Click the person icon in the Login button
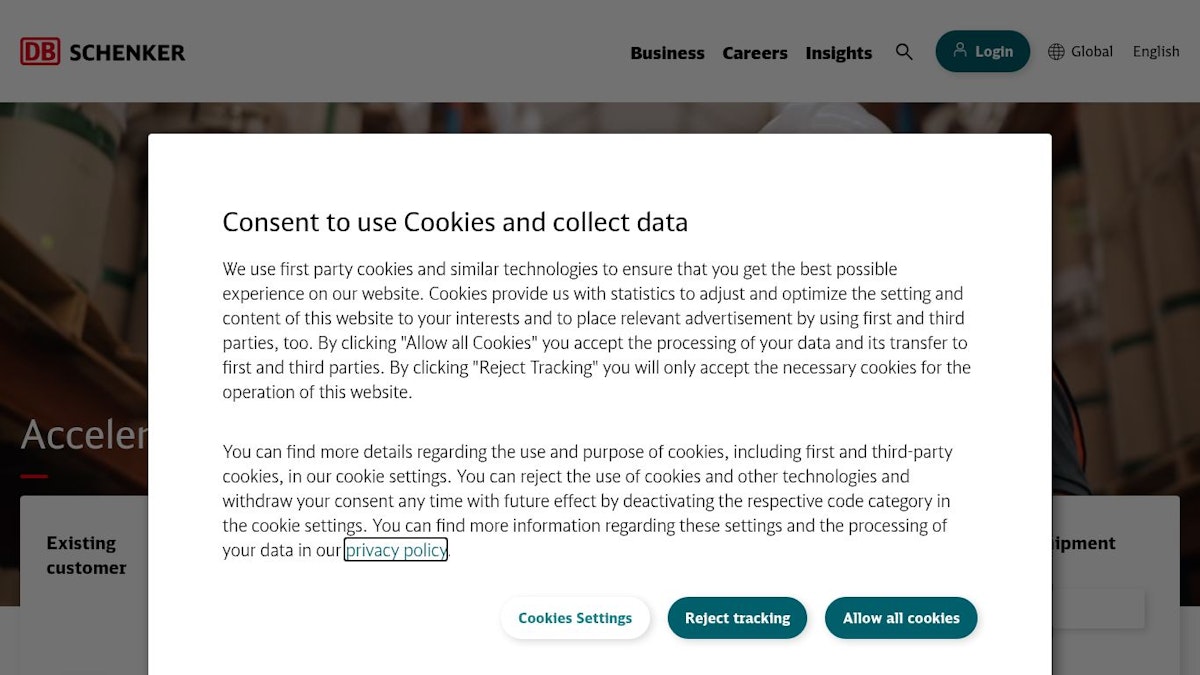Viewport: 1200px width, 675px height. [x=960, y=50]
